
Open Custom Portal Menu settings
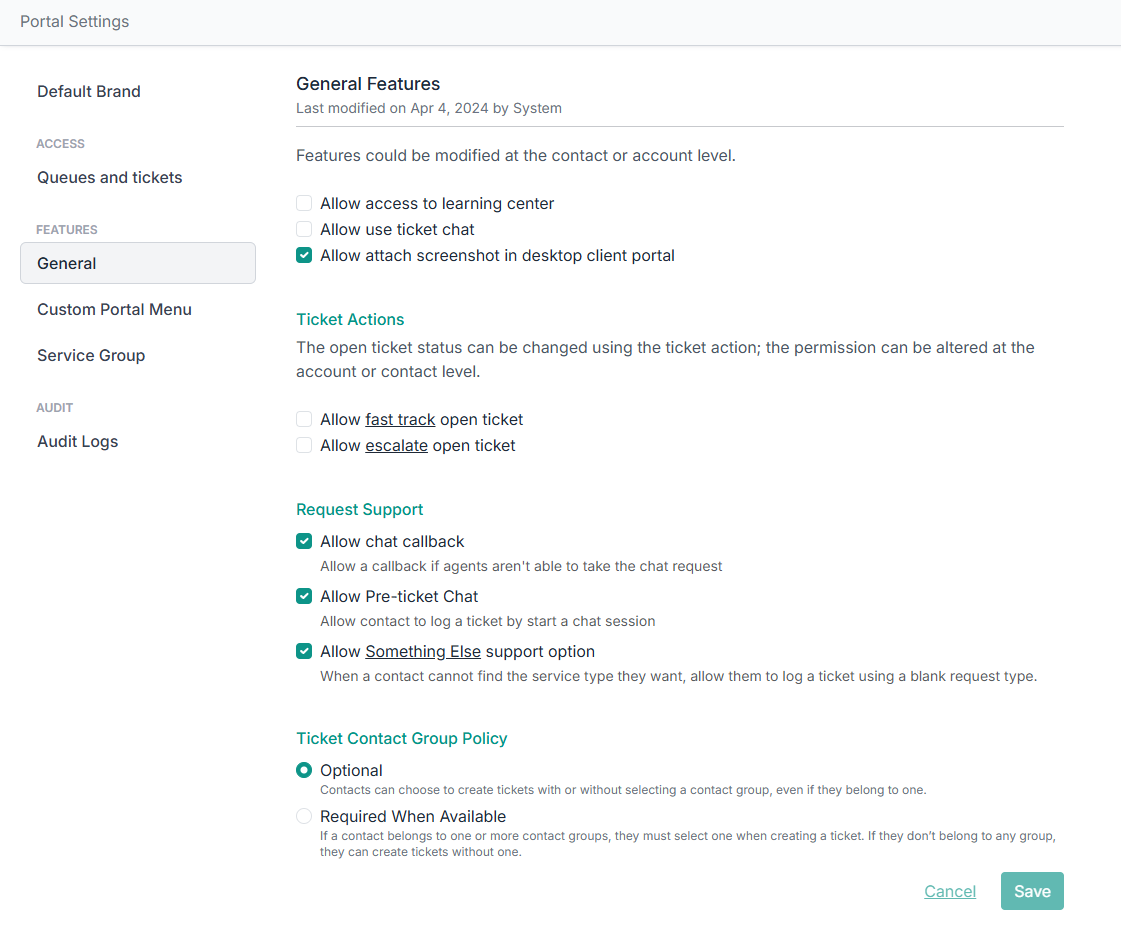pyautogui.click(x=114, y=310)
